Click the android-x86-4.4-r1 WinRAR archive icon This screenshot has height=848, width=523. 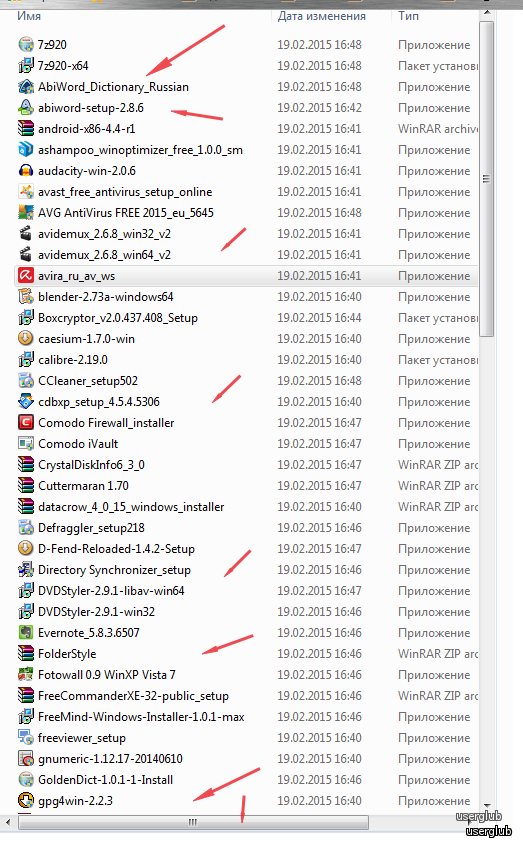pos(25,129)
